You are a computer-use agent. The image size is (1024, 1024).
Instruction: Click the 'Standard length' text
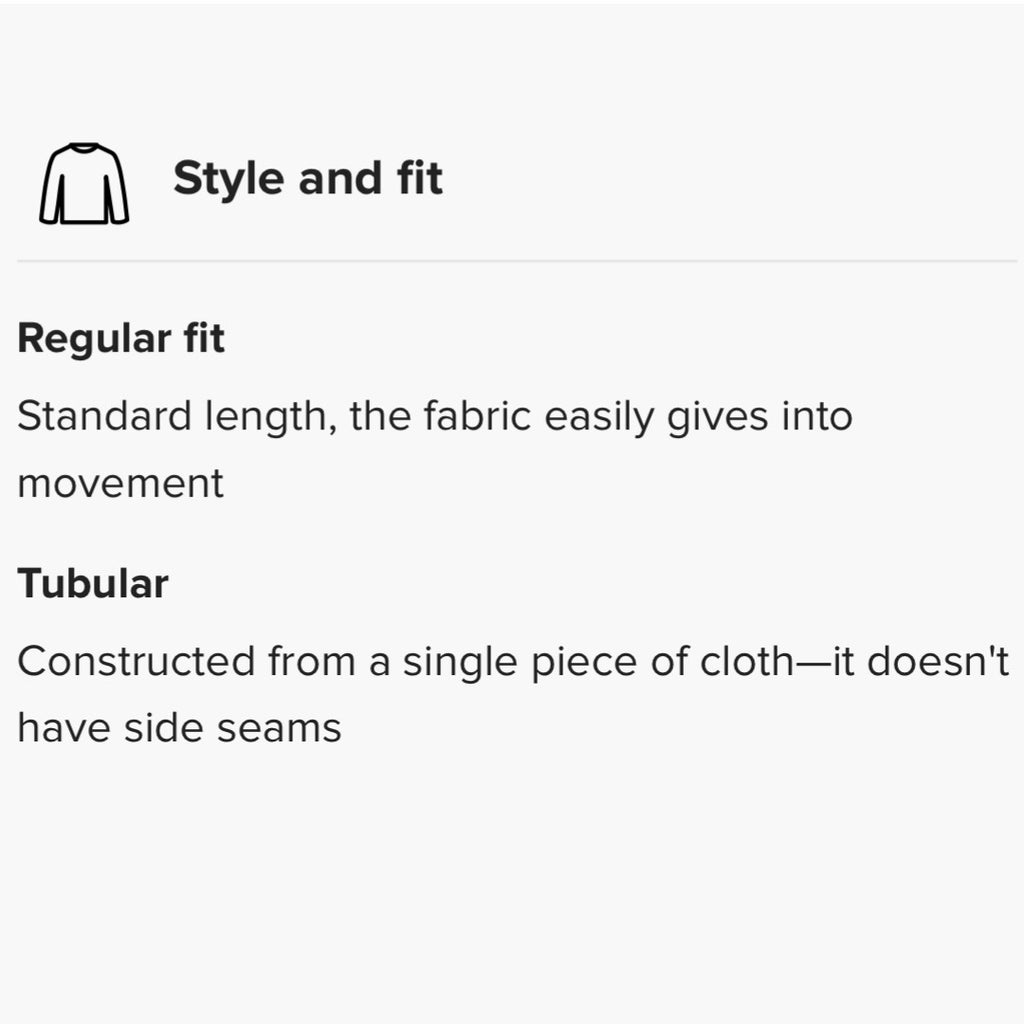click(x=172, y=417)
